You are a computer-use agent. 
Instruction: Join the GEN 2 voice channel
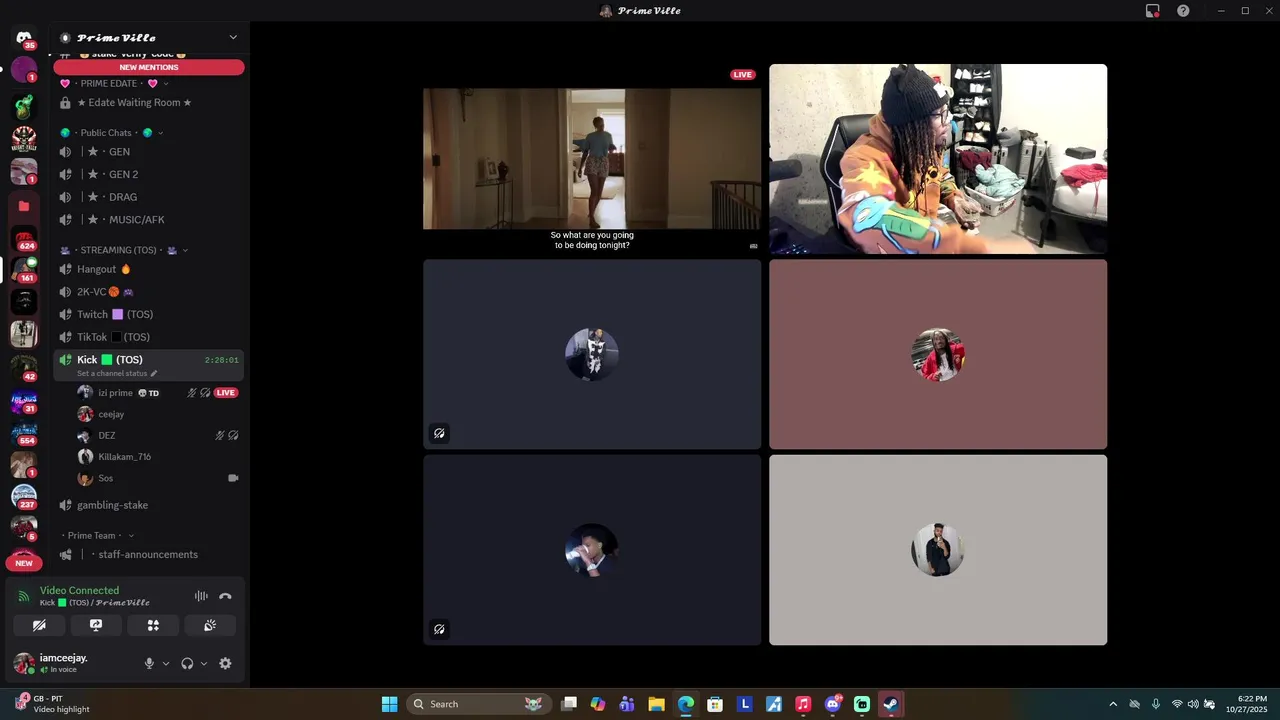149,174
